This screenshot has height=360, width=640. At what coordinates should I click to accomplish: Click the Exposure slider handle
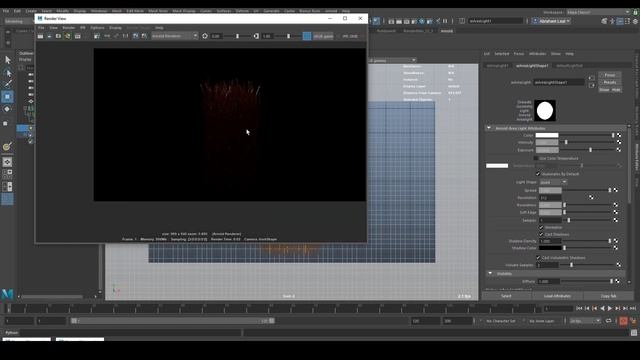590,150
